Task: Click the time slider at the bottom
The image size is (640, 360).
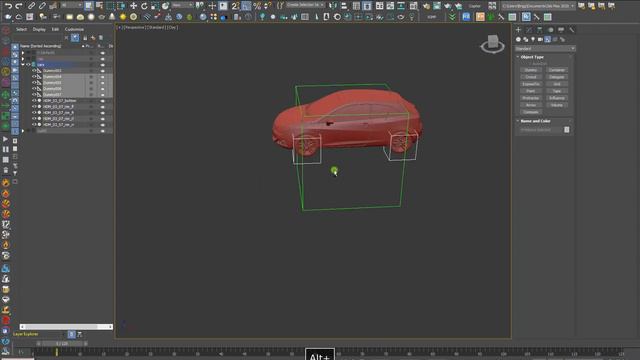Action: [x=62, y=344]
